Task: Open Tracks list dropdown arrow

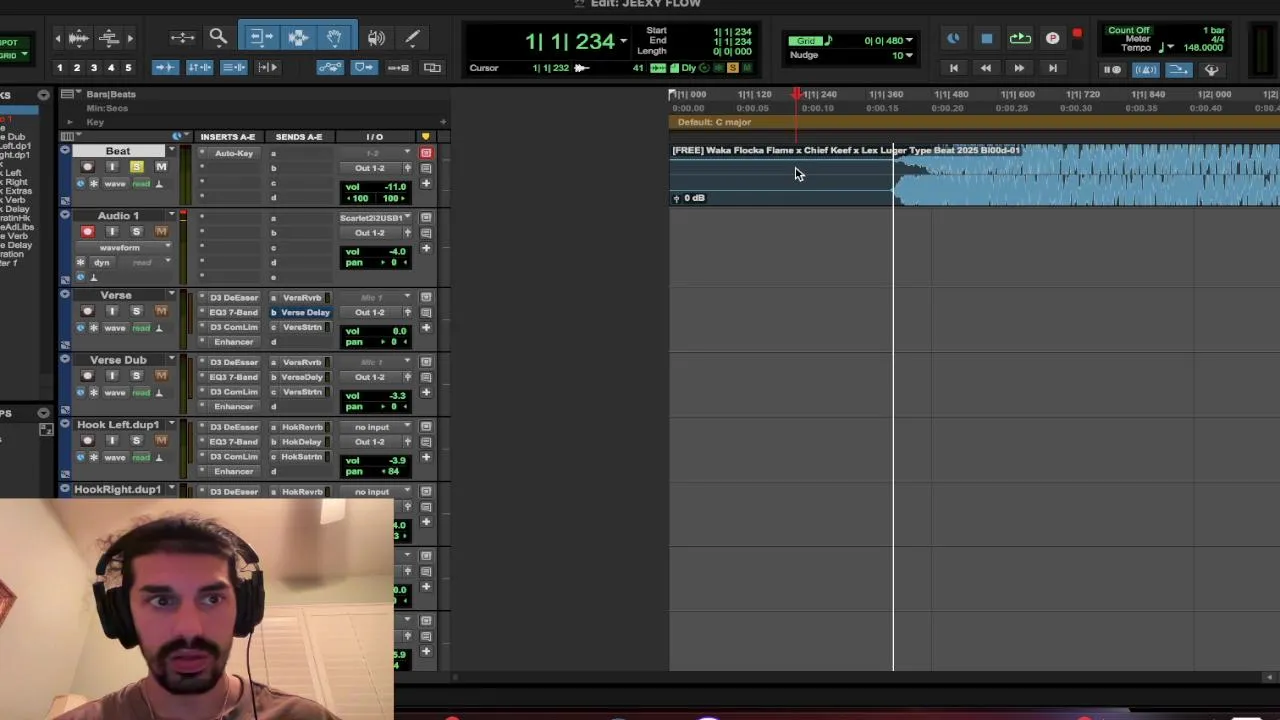Action: pos(43,95)
